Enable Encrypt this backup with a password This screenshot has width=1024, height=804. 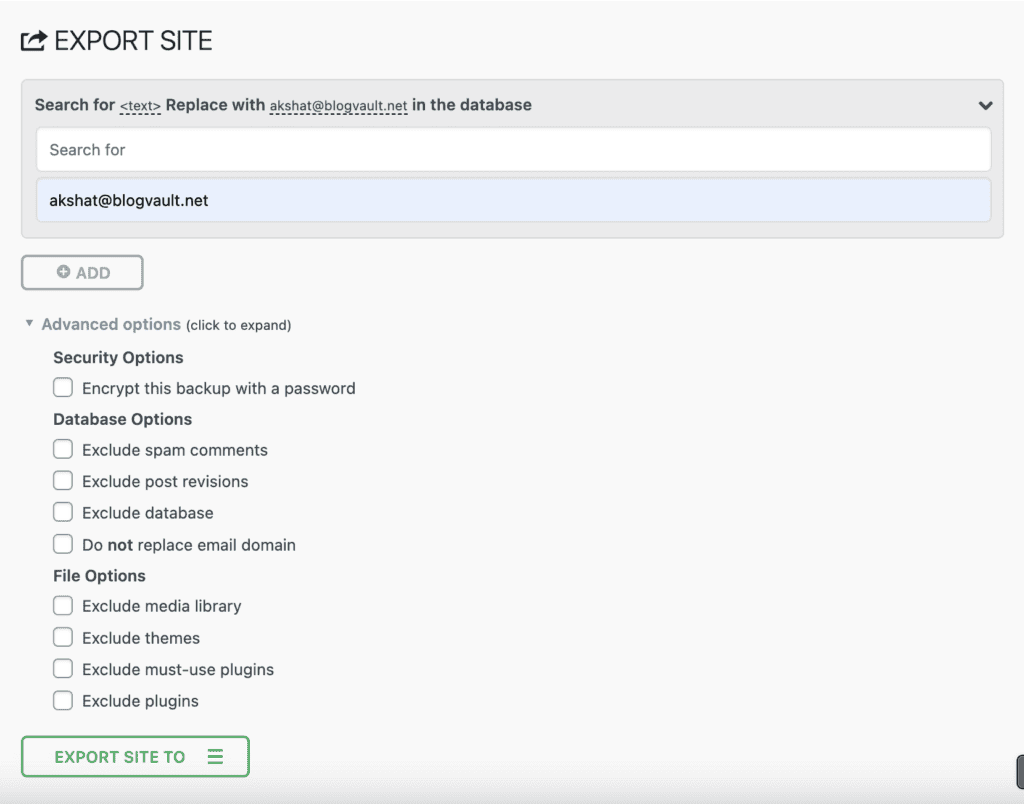tap(63, 387)
